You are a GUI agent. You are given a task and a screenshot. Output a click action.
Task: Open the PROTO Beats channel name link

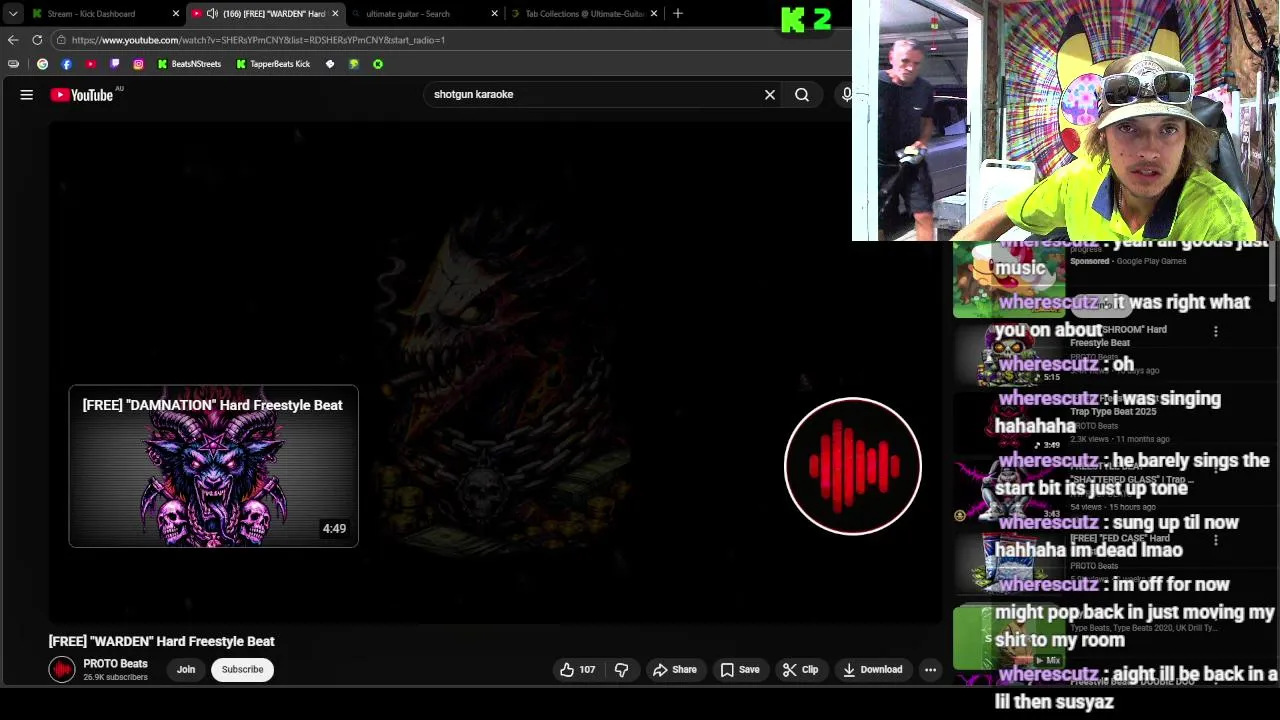tap(115, 664)
